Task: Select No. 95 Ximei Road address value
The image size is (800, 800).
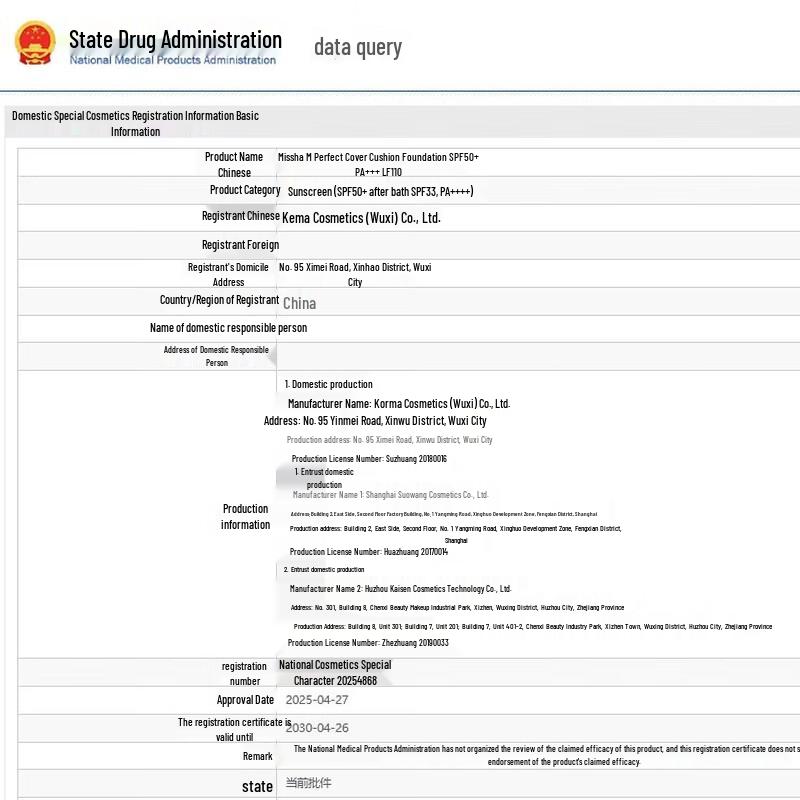Action: coord(355,274)
